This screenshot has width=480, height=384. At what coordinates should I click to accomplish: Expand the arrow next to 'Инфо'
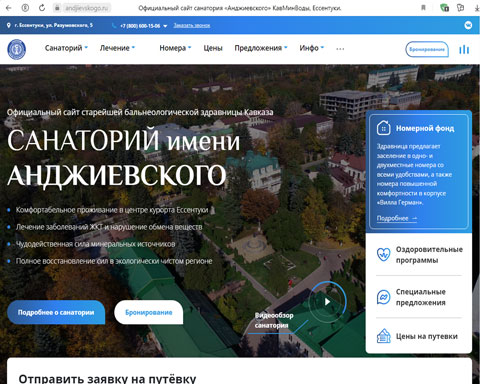pos(322,48)
